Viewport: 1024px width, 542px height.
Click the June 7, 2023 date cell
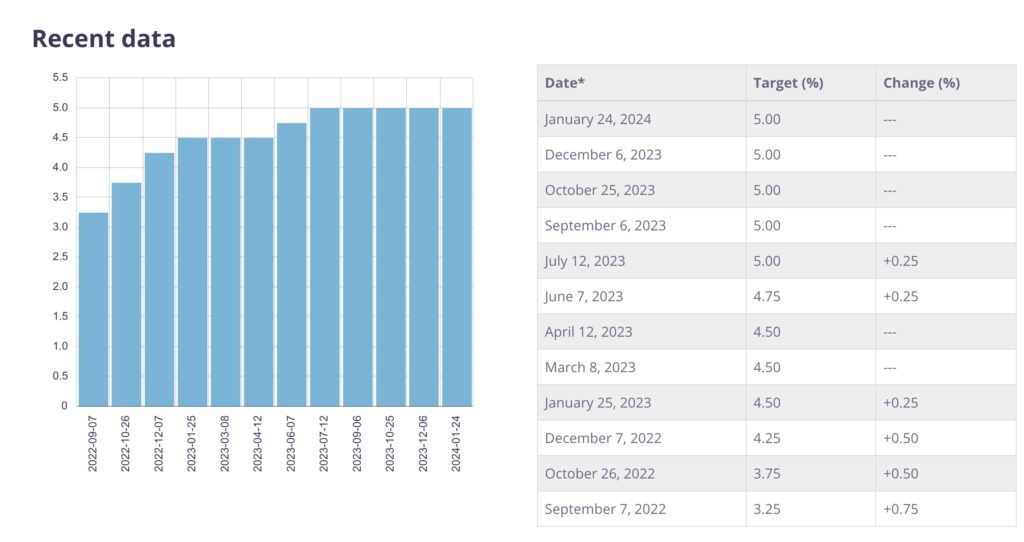coord(584,296)
